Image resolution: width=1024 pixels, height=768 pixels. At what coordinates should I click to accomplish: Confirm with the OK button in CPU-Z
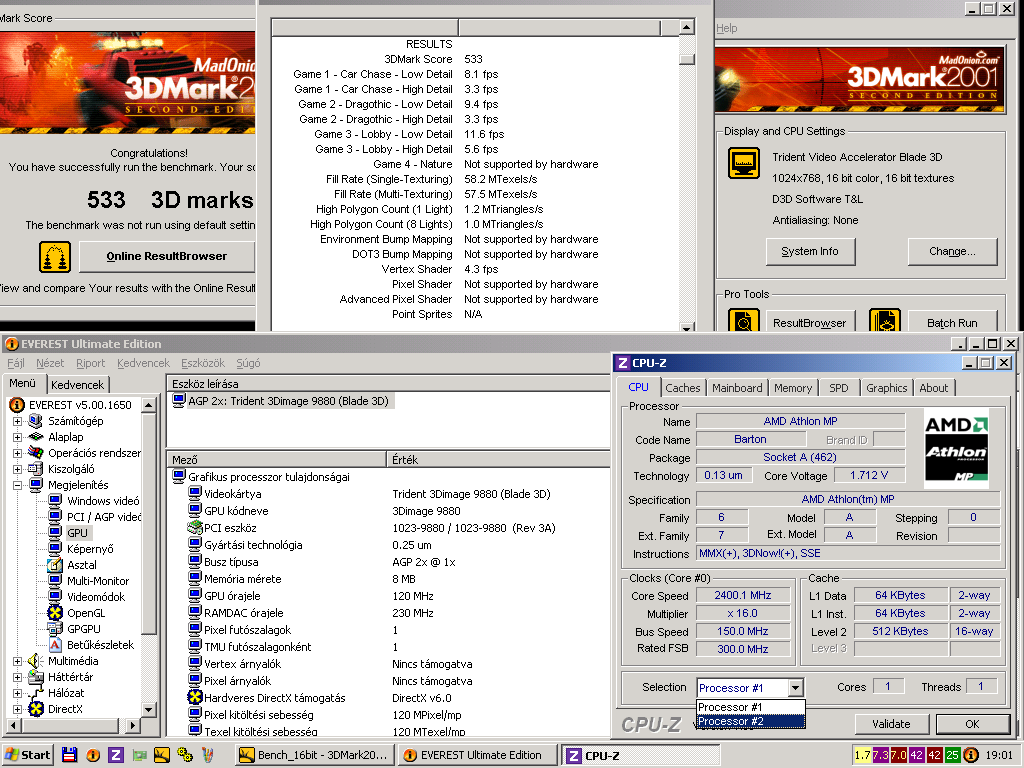(x=972, y=724)
